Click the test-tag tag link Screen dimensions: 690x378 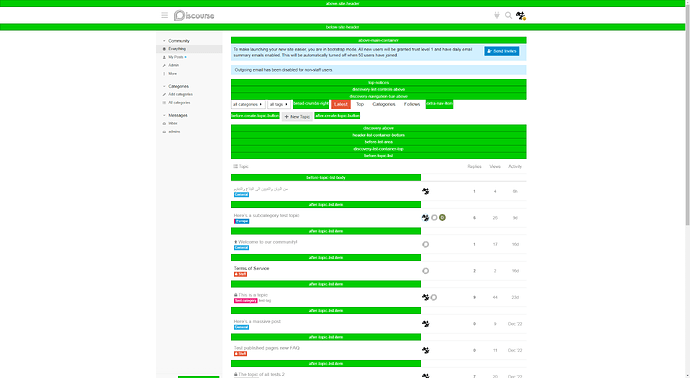pos(265,301)
